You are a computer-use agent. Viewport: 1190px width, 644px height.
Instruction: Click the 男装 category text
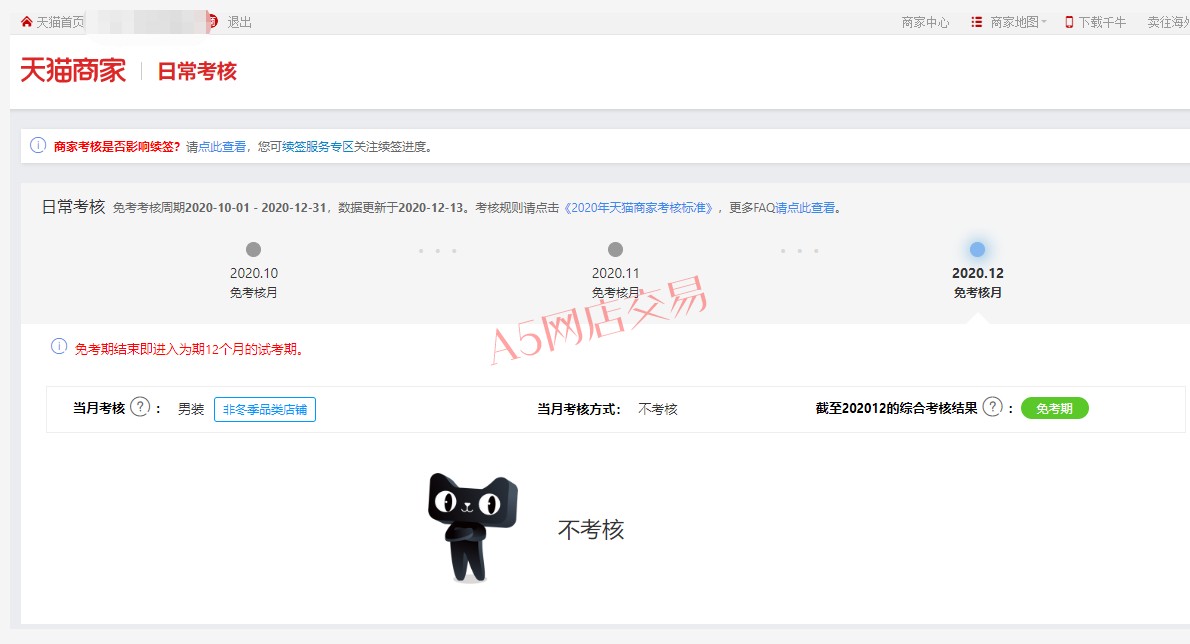[x=191, y=409]
